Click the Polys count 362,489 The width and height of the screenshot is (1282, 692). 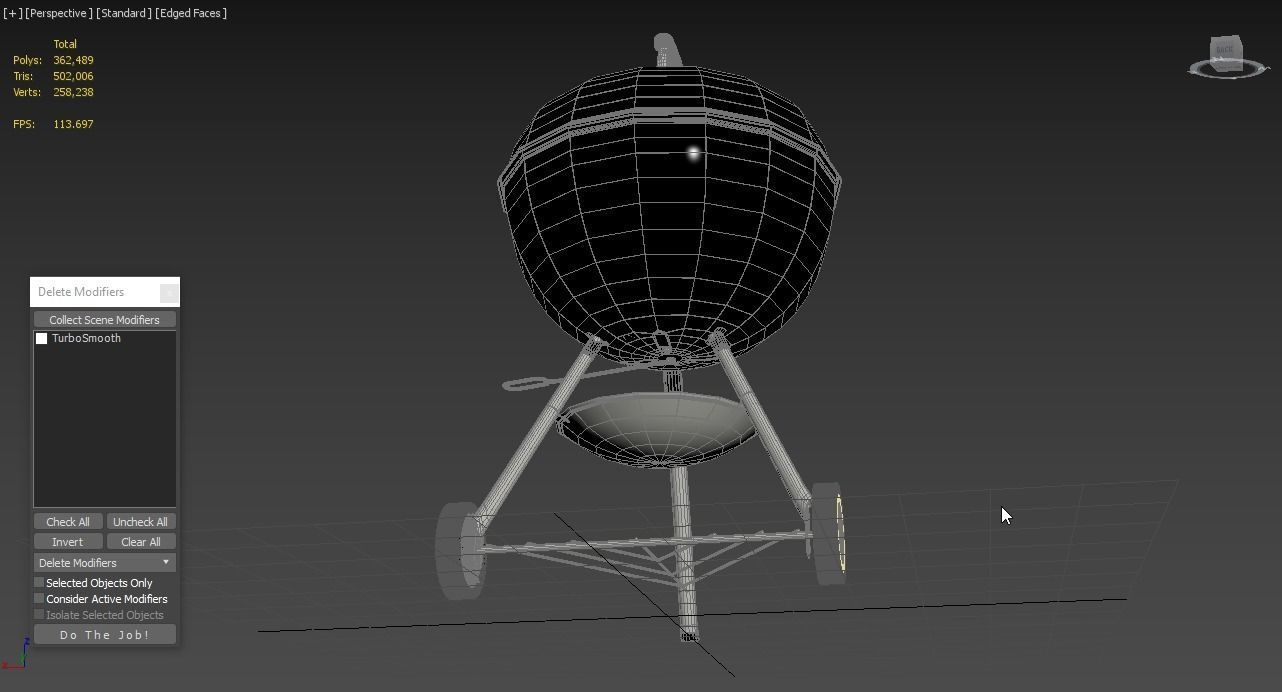click(73, 60)
